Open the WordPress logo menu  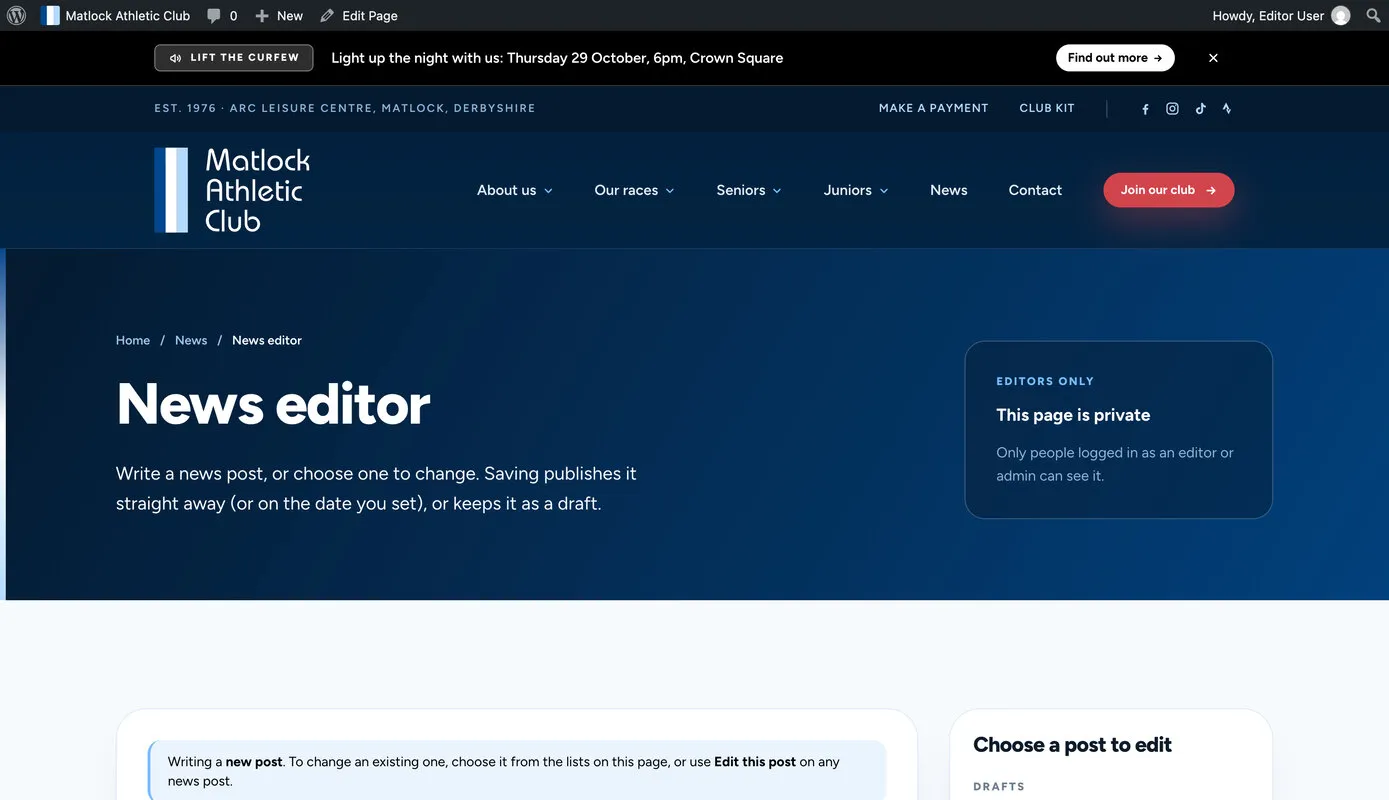point(16,15)
